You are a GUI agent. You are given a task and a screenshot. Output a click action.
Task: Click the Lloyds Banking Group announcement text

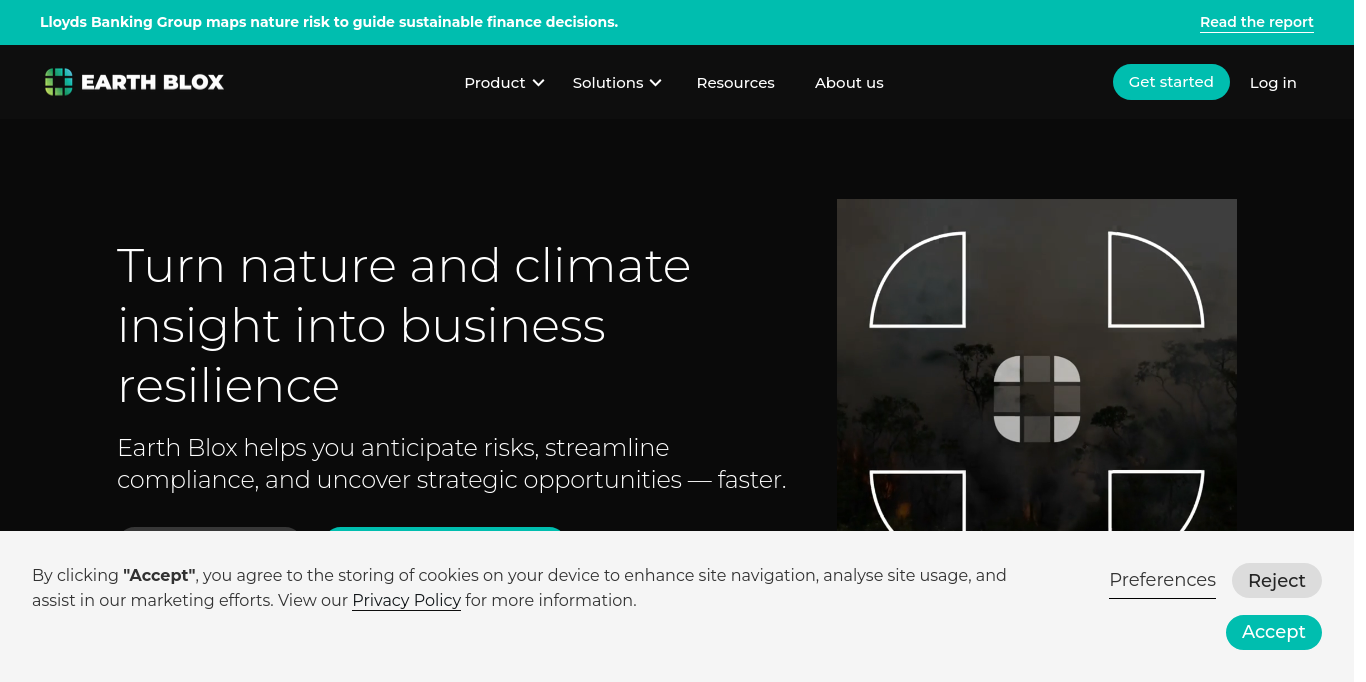pyautogui.click(x=329, y=22)
